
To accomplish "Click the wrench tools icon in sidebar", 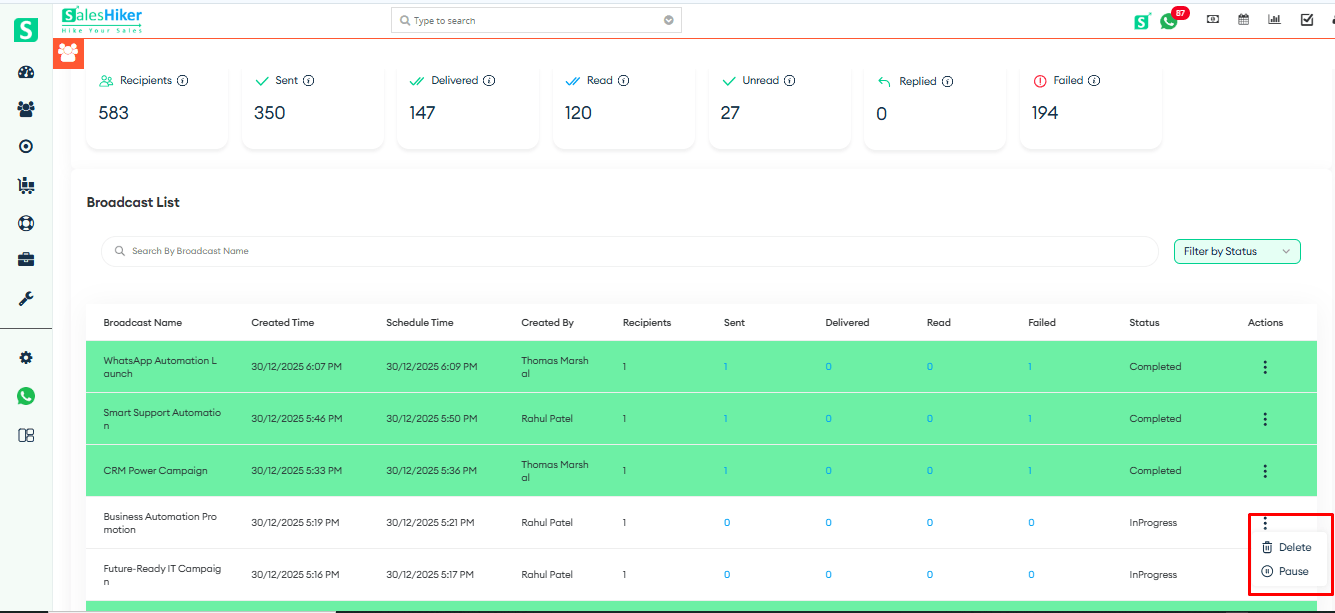I will (x=26, y=298).
